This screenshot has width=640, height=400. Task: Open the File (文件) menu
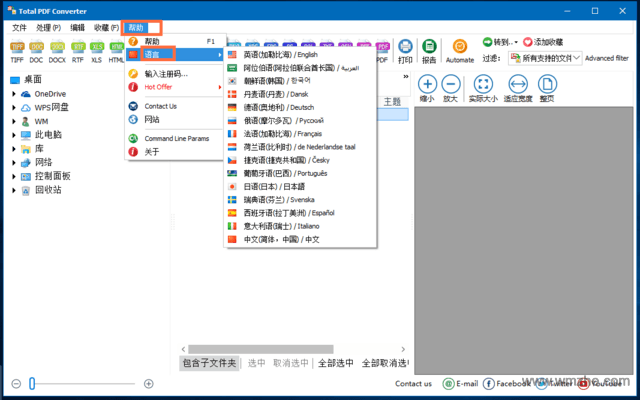click(19, 28)
